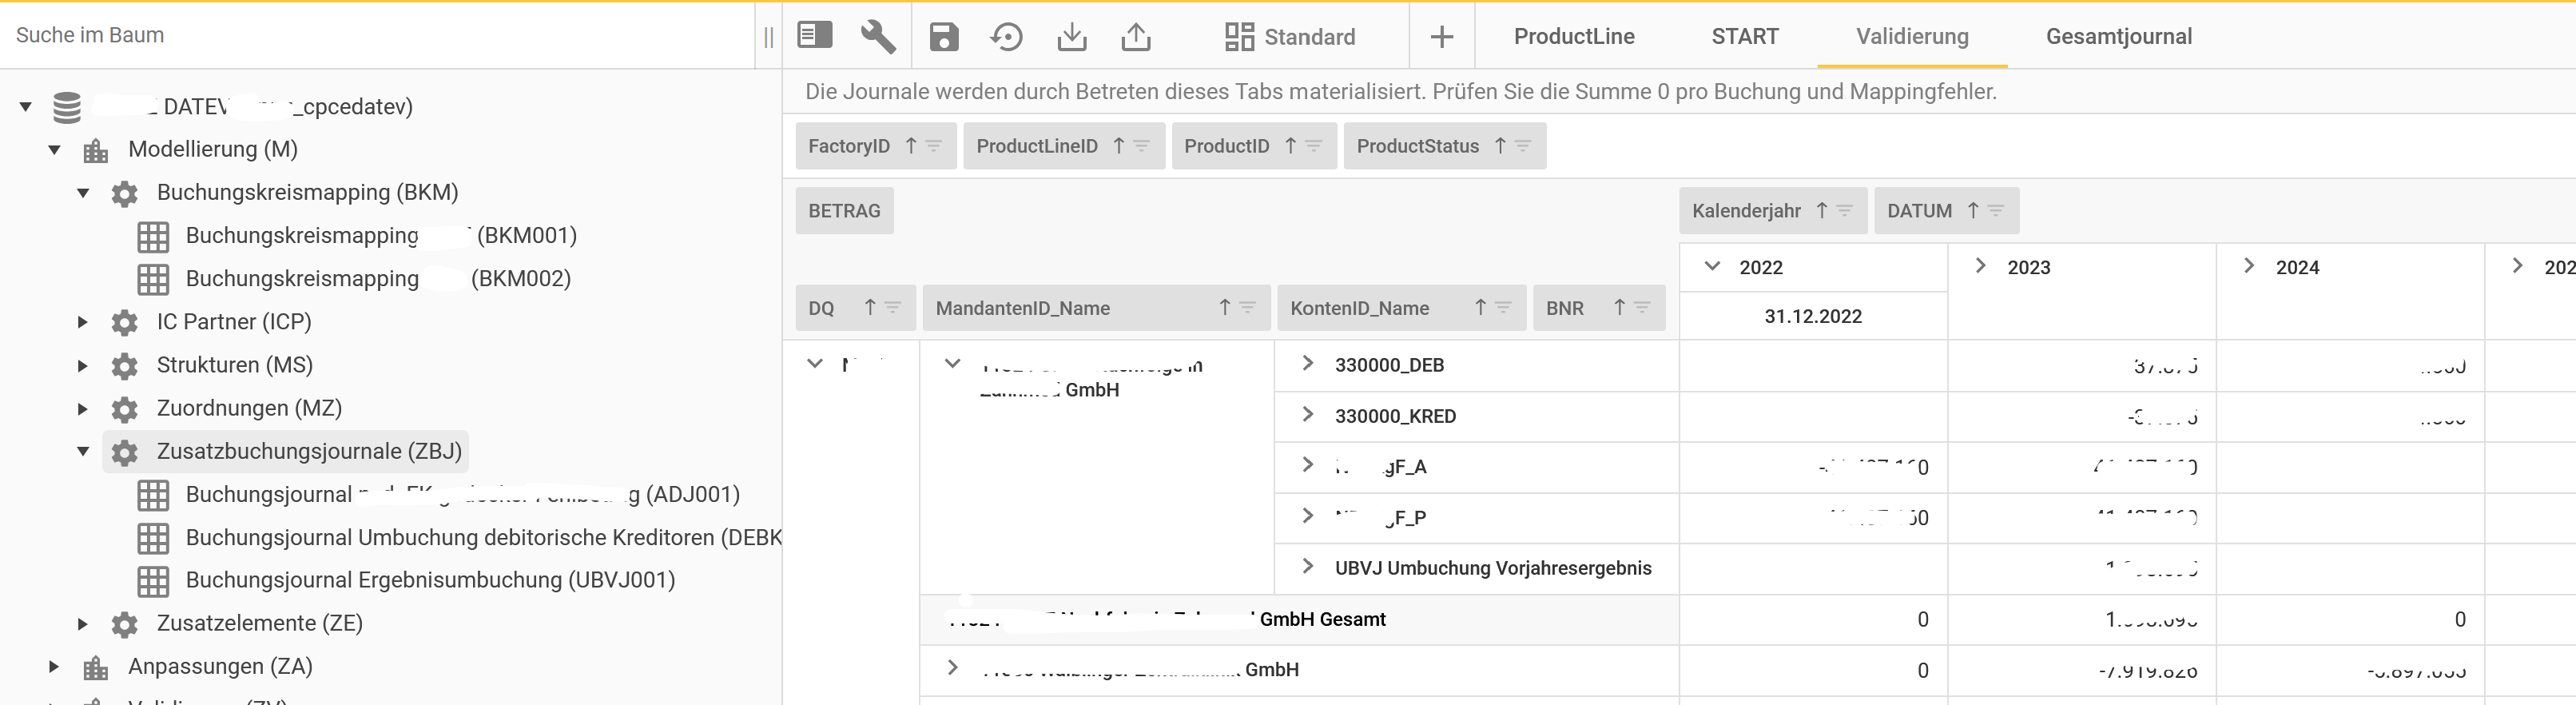Click the Standard layout button
The height and width of the screenshot is (705, 2576).
click(x=1290, y=37)
